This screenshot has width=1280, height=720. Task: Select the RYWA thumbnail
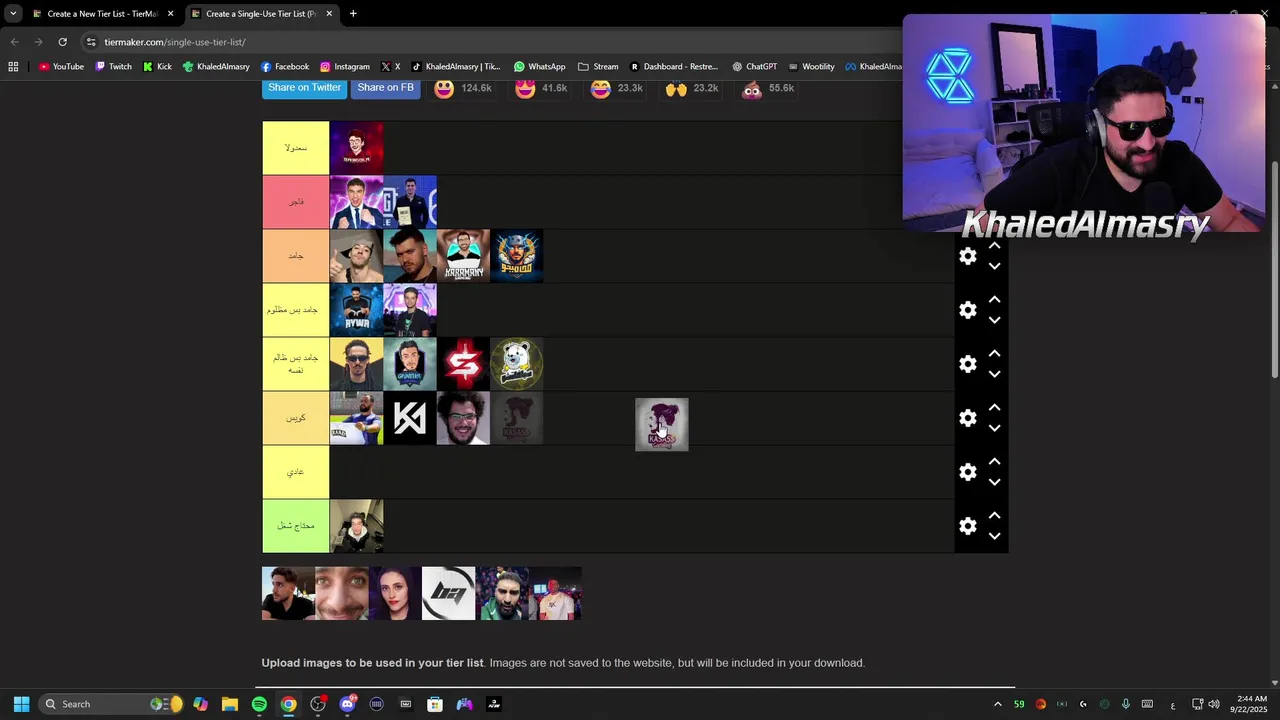point(356,310)
